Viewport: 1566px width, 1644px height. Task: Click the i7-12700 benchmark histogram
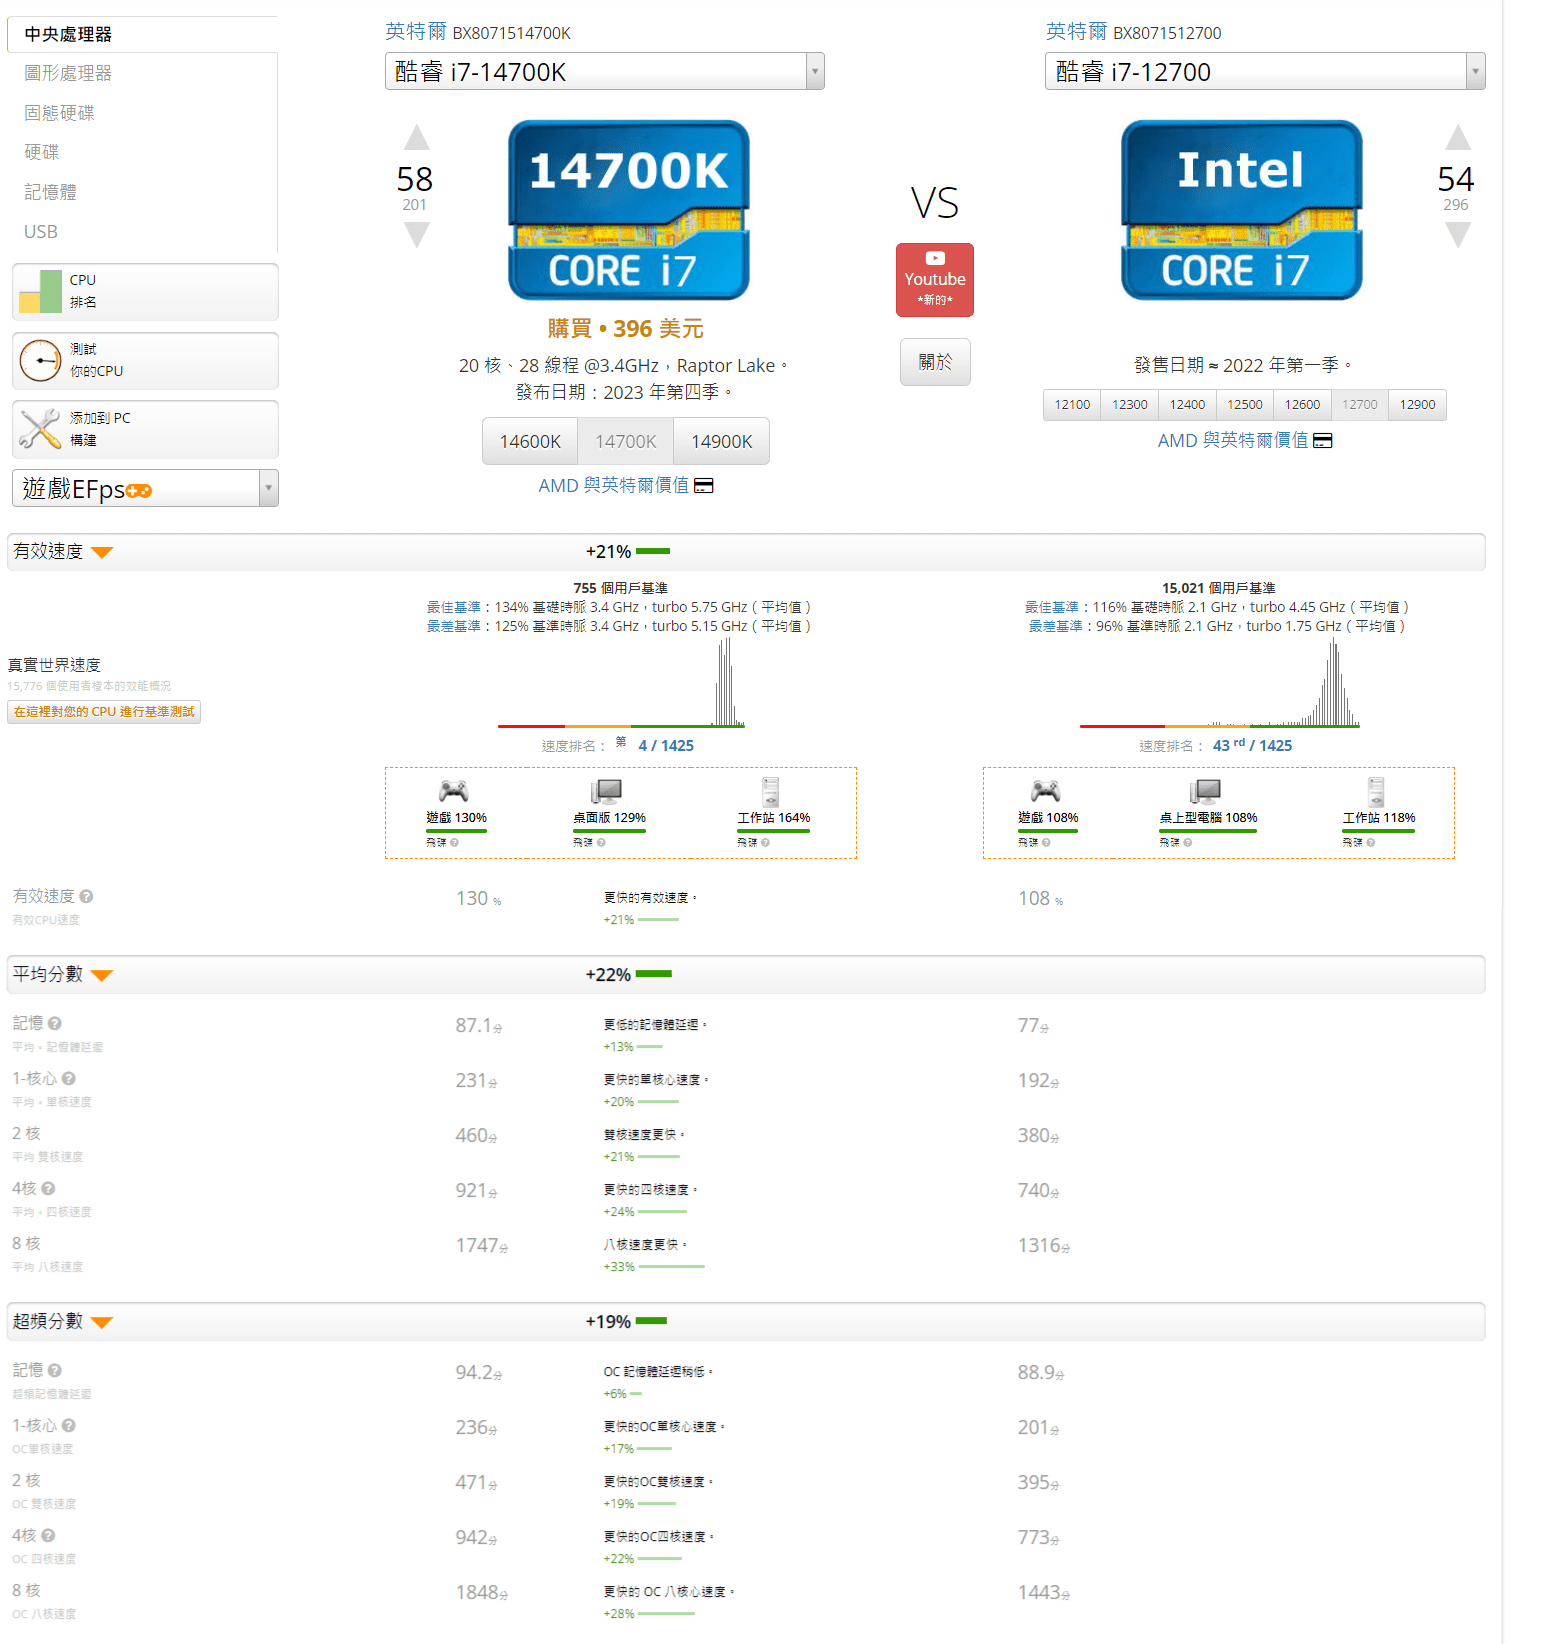1220,684
